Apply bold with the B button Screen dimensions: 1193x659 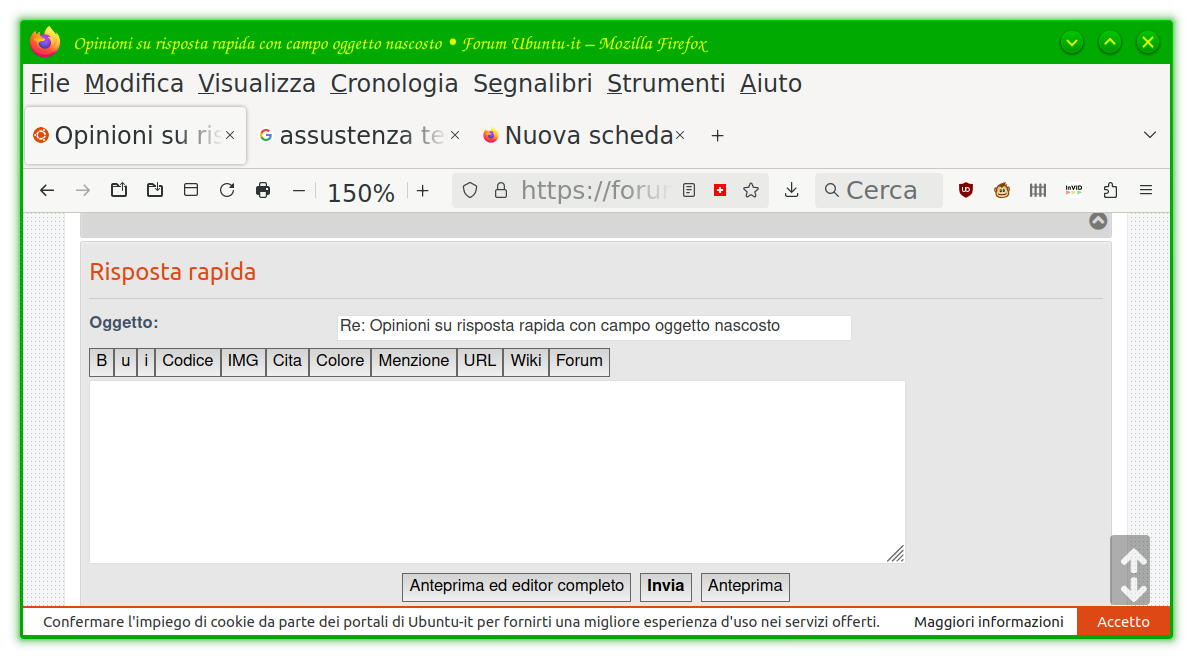coord(102,361)
